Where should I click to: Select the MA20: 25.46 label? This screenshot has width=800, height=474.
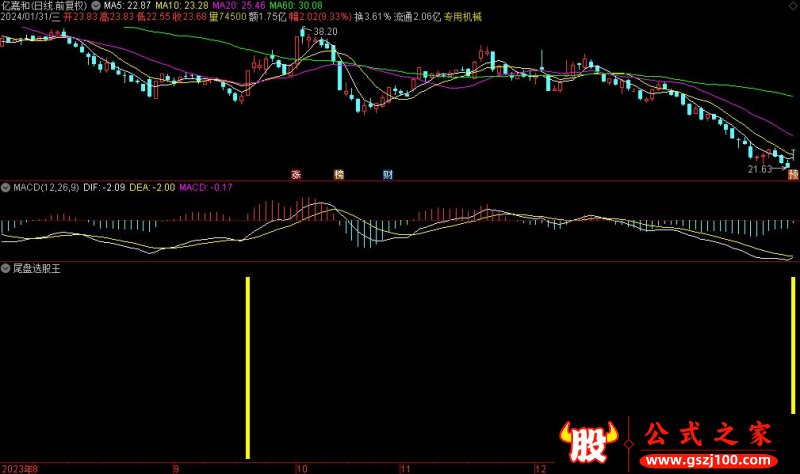(x=239, y=6)
